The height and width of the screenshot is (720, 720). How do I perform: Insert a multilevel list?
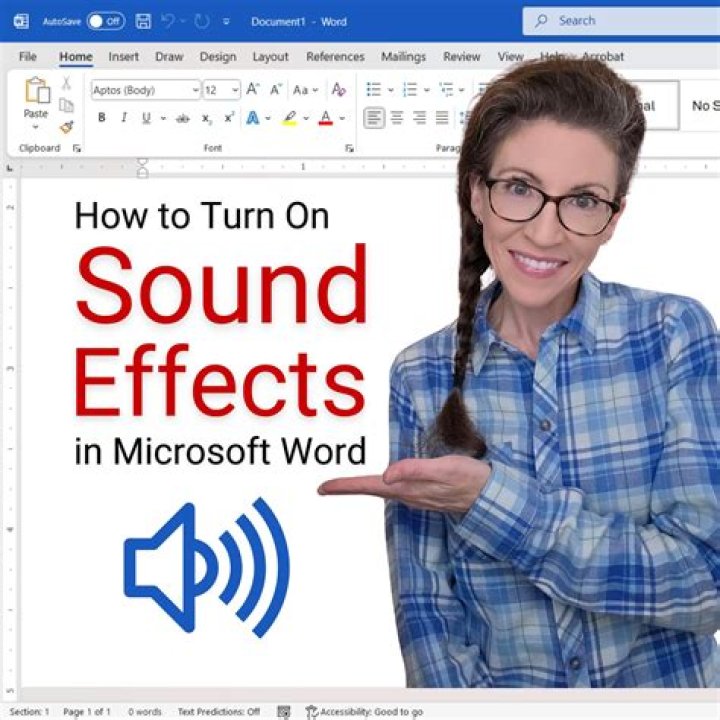click(446, 89)
